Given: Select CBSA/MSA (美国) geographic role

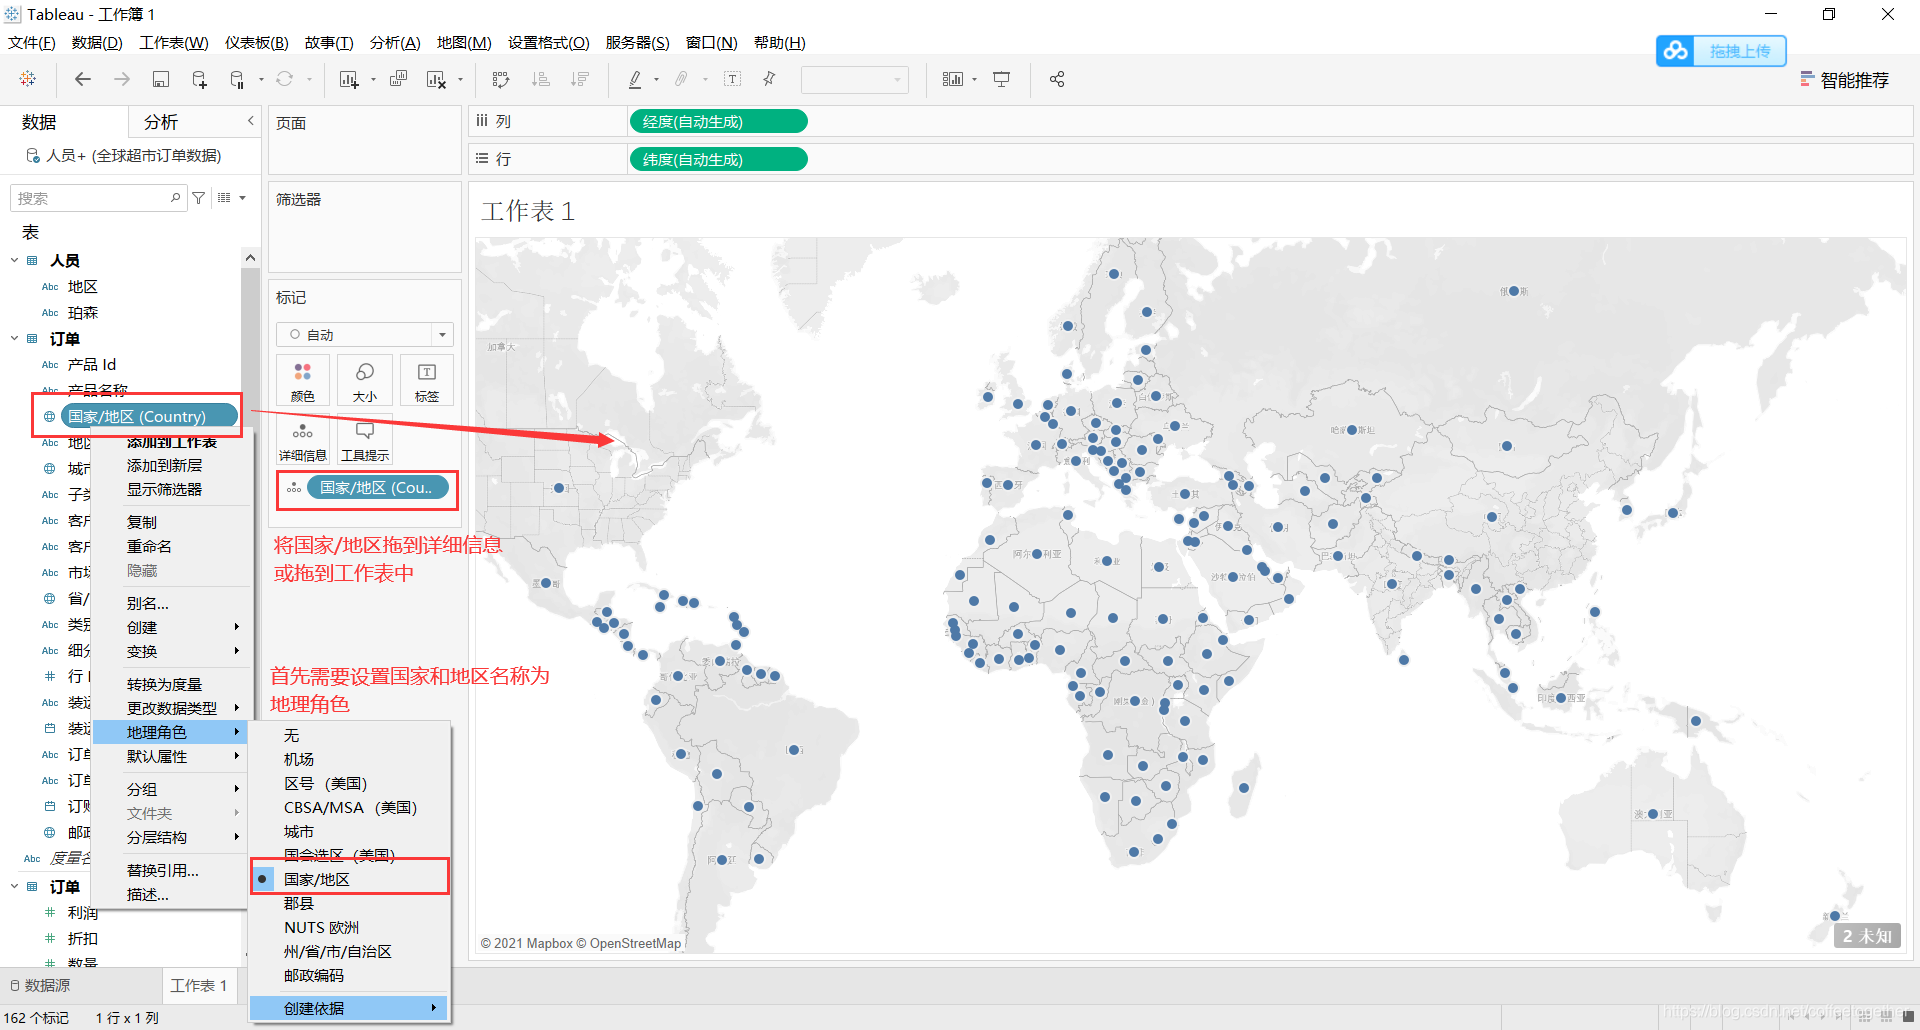Looking at the screenshot, I should [350, 807].
